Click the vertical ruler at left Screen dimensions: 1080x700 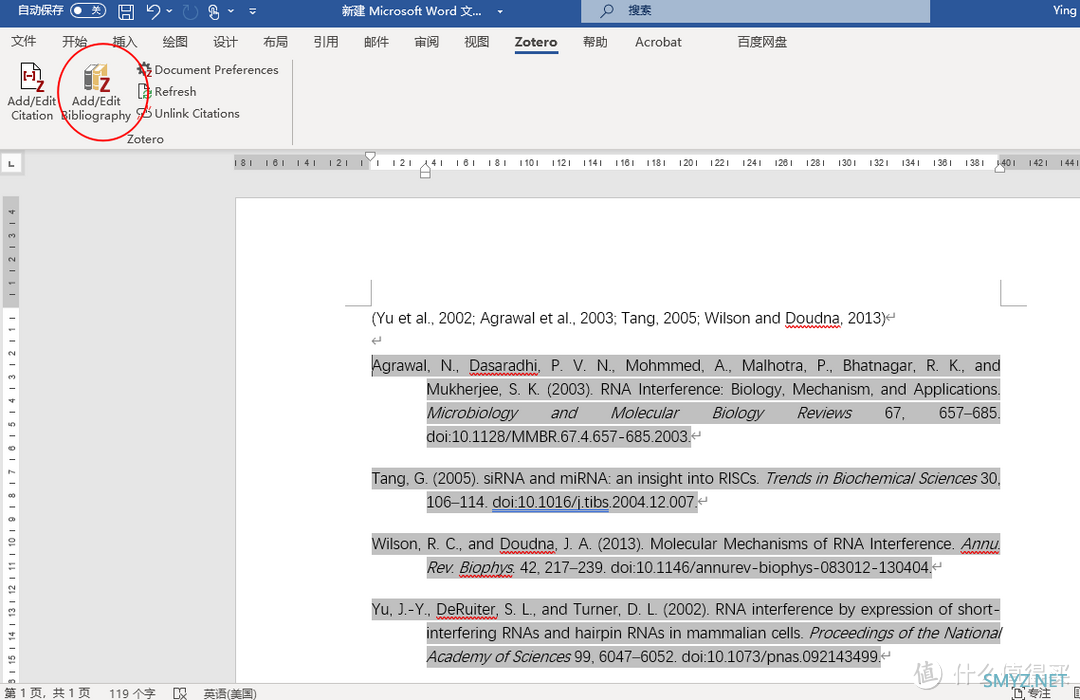(x=11, y=441)
